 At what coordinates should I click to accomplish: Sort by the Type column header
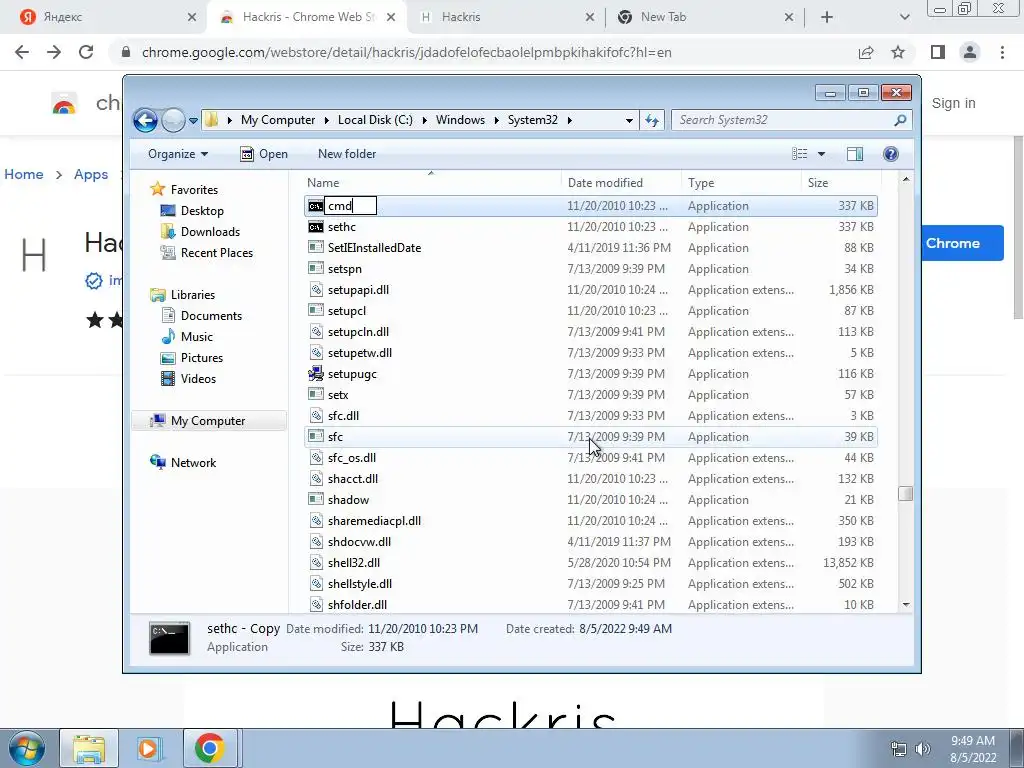[x=741, y=183]
